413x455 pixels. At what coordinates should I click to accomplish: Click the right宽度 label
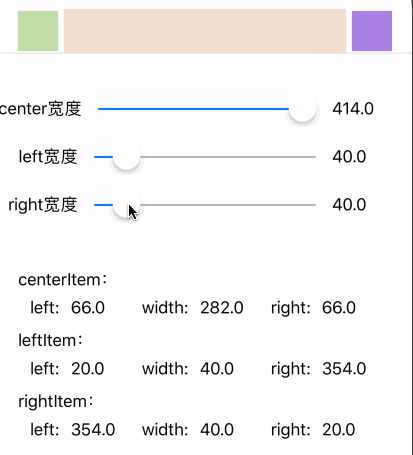pos(43,205)
